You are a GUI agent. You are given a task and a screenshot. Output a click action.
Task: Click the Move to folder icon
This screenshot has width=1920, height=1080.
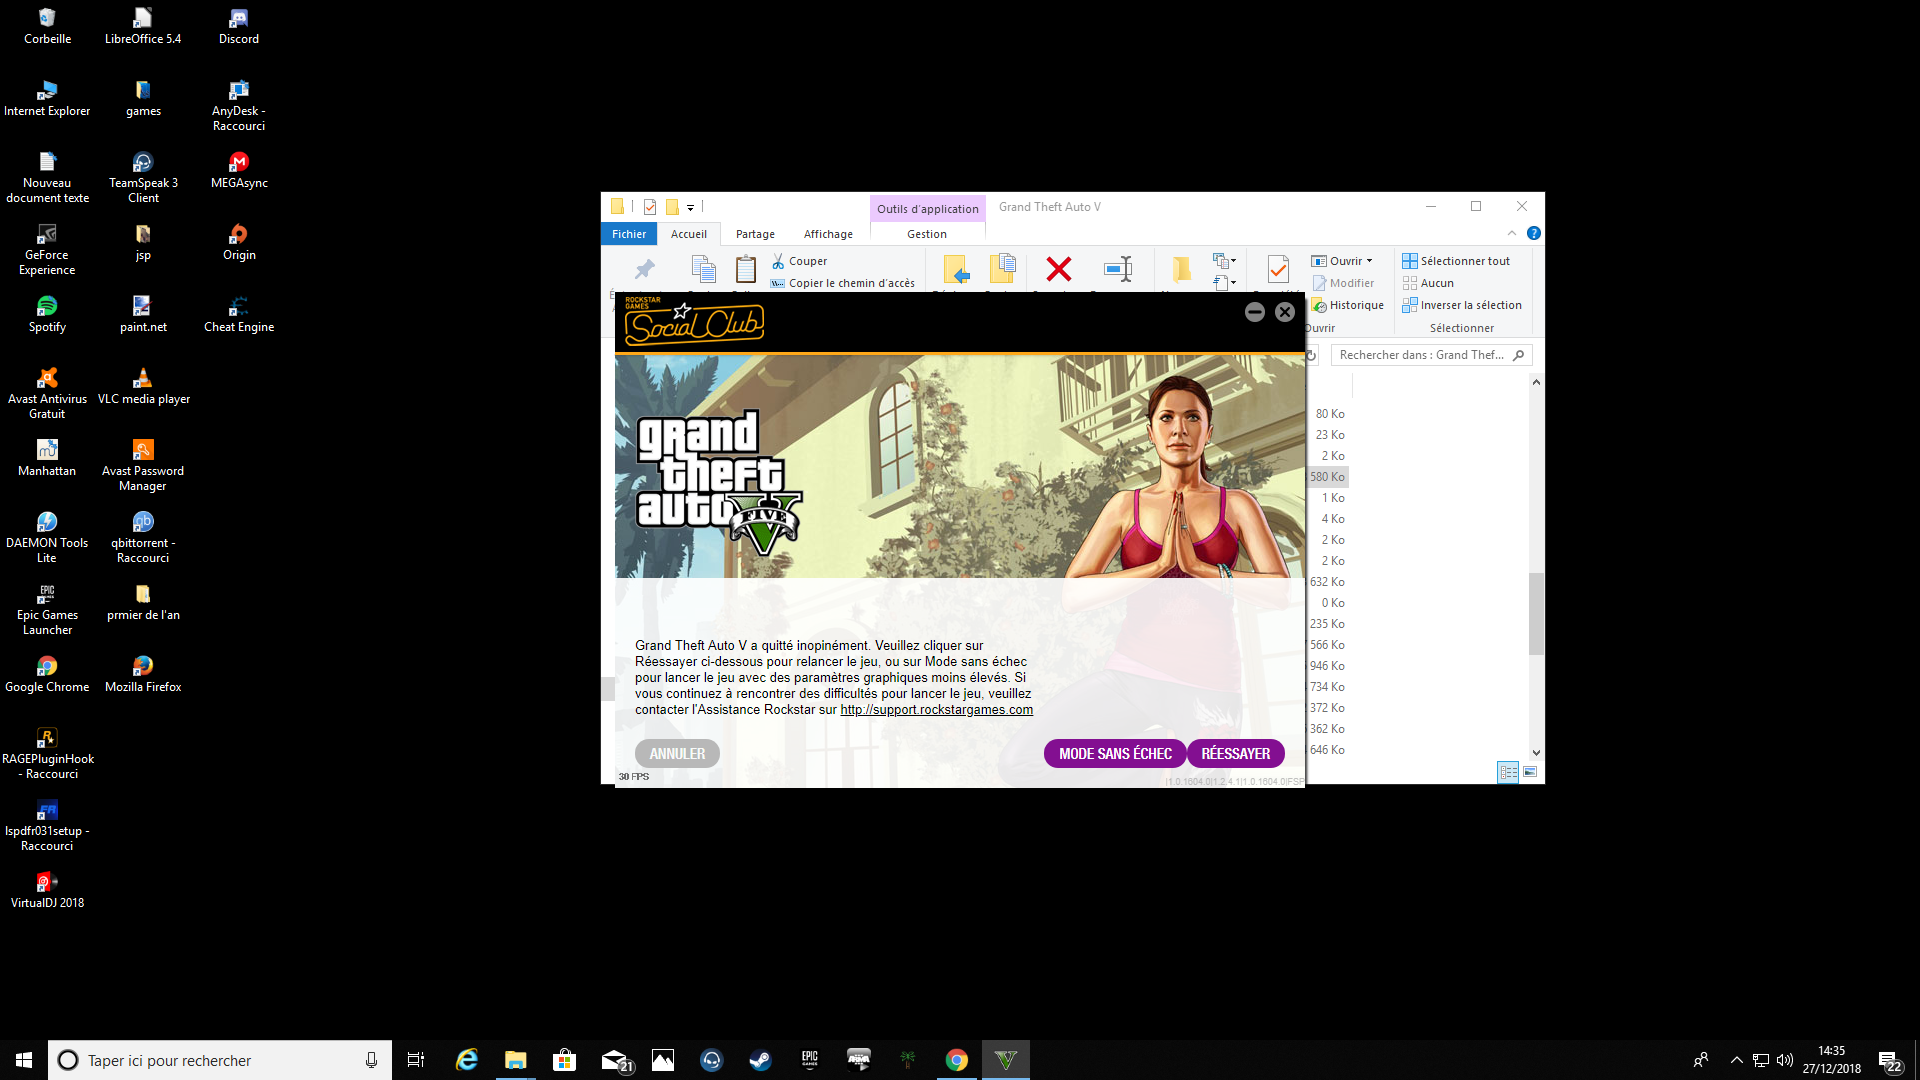[955, 269]
